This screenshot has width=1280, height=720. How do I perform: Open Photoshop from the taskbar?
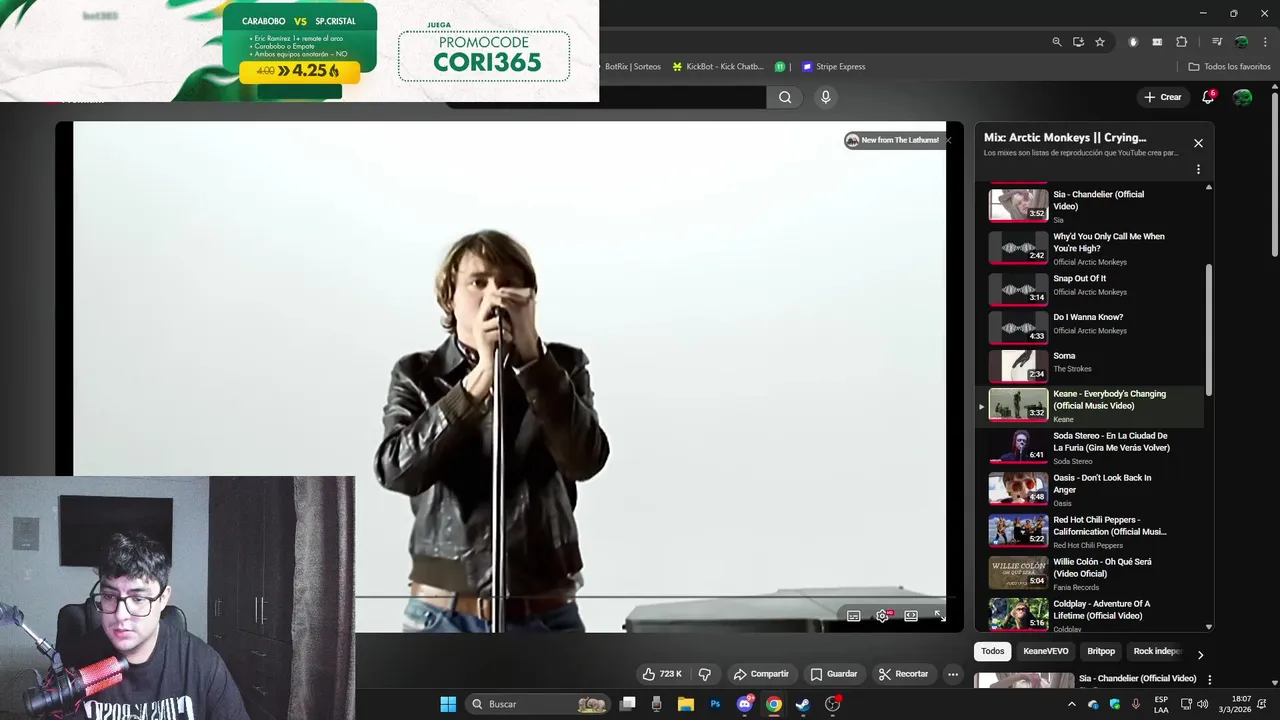pos(715,704)
